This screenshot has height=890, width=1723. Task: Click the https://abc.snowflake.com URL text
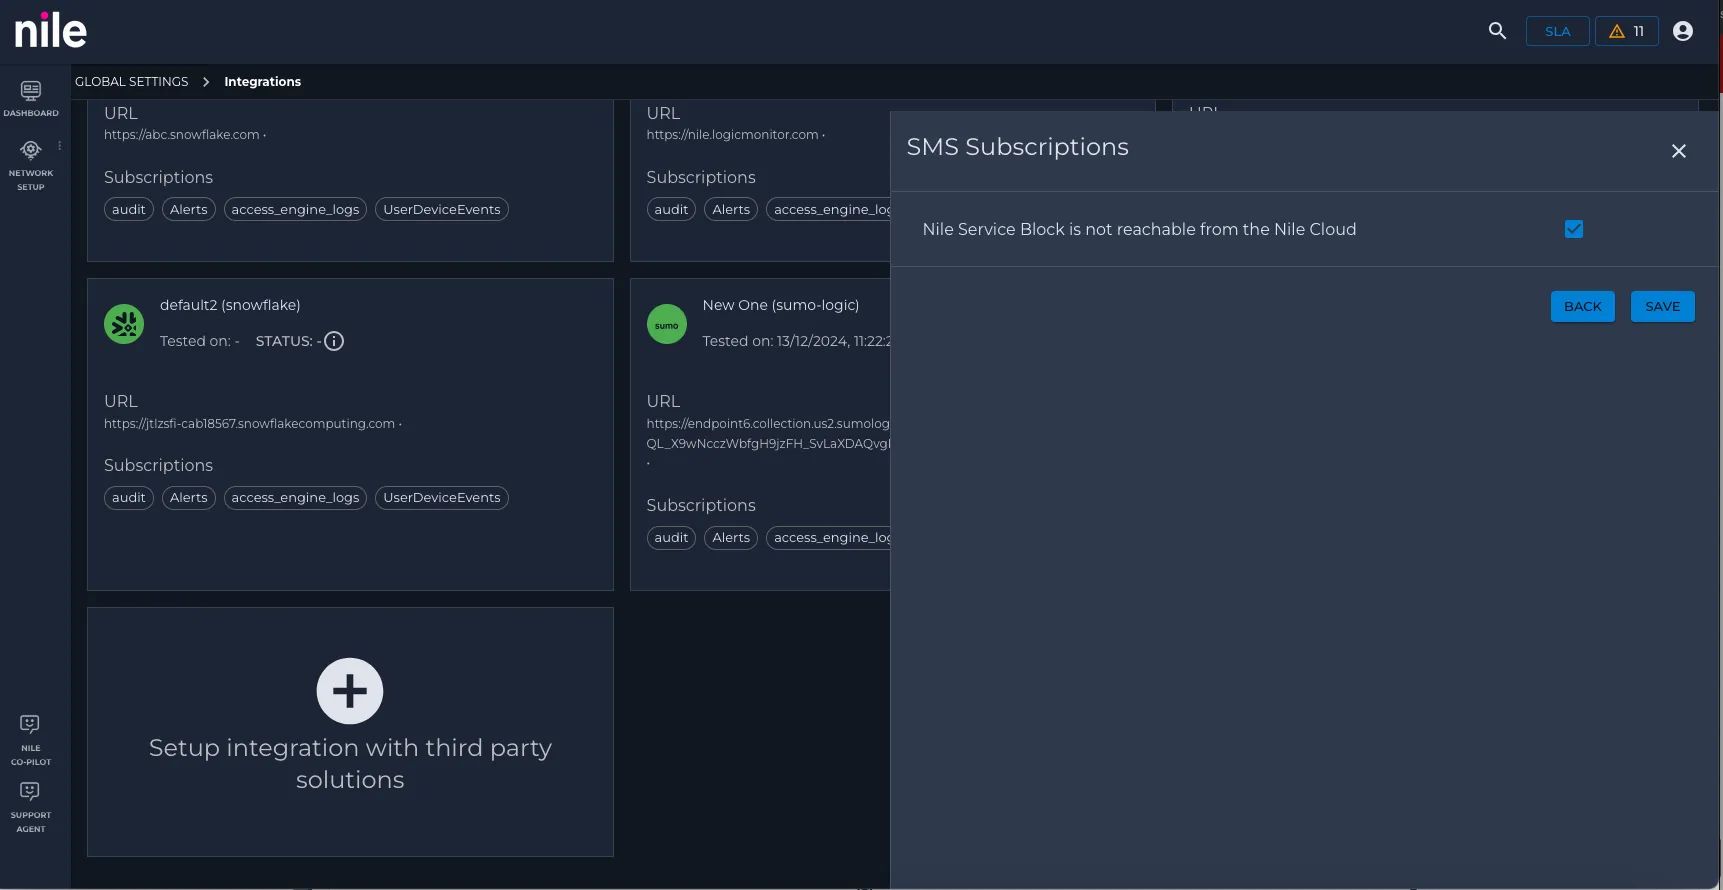[x=182, y=135]
